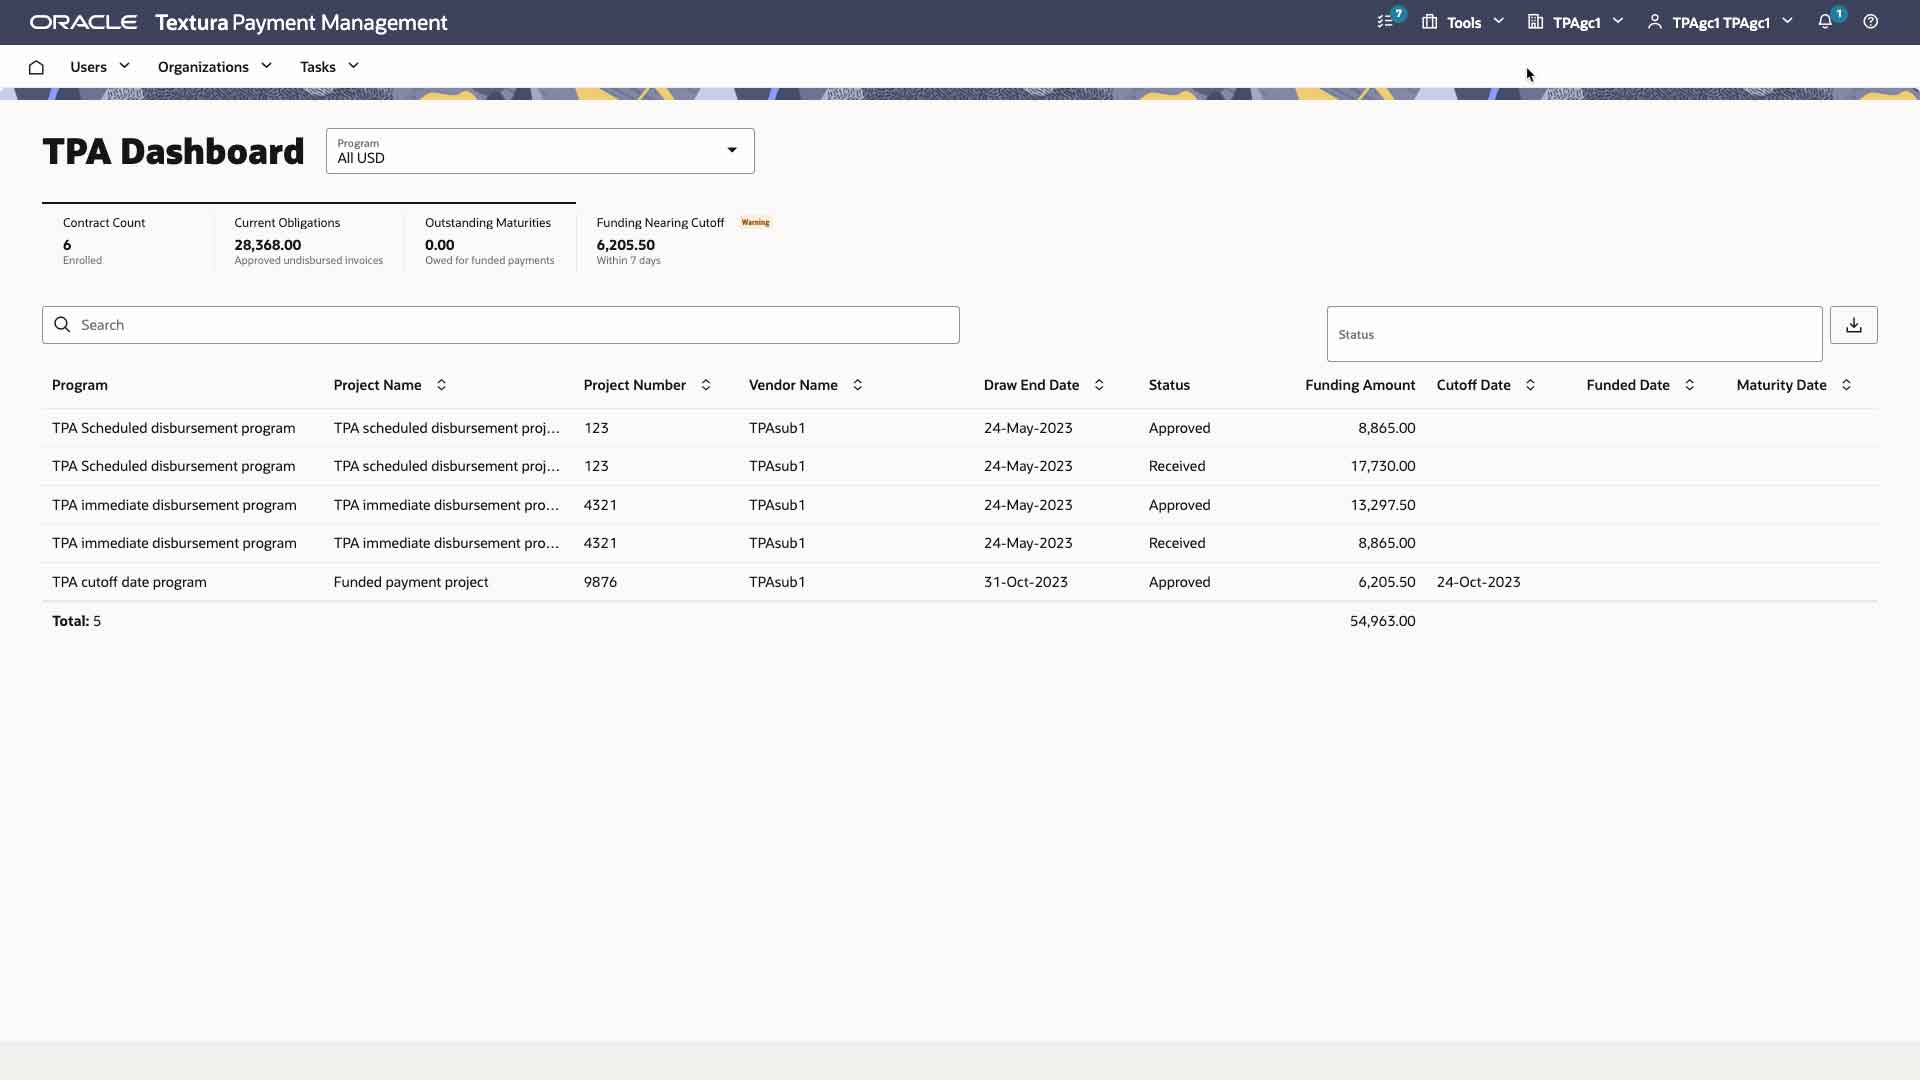
Task: Select Current Obligations summary tile
Action: (x=308, y=240)
